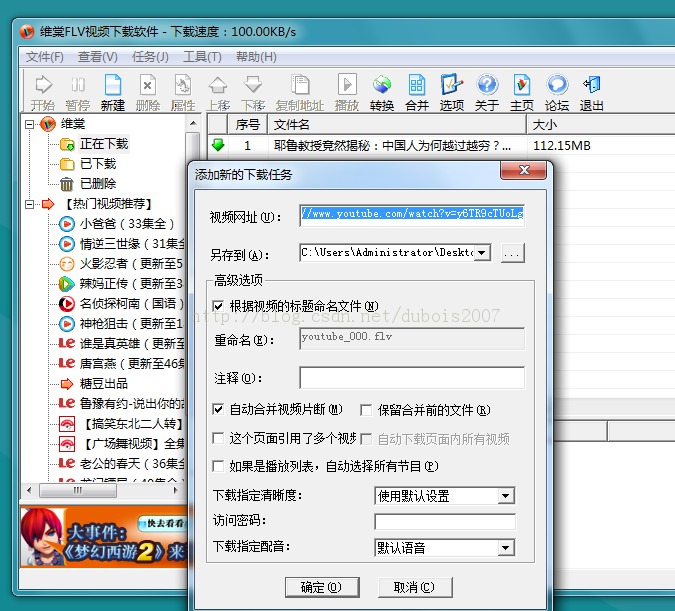Open the Convert (转换) tool

click(382, 92)
